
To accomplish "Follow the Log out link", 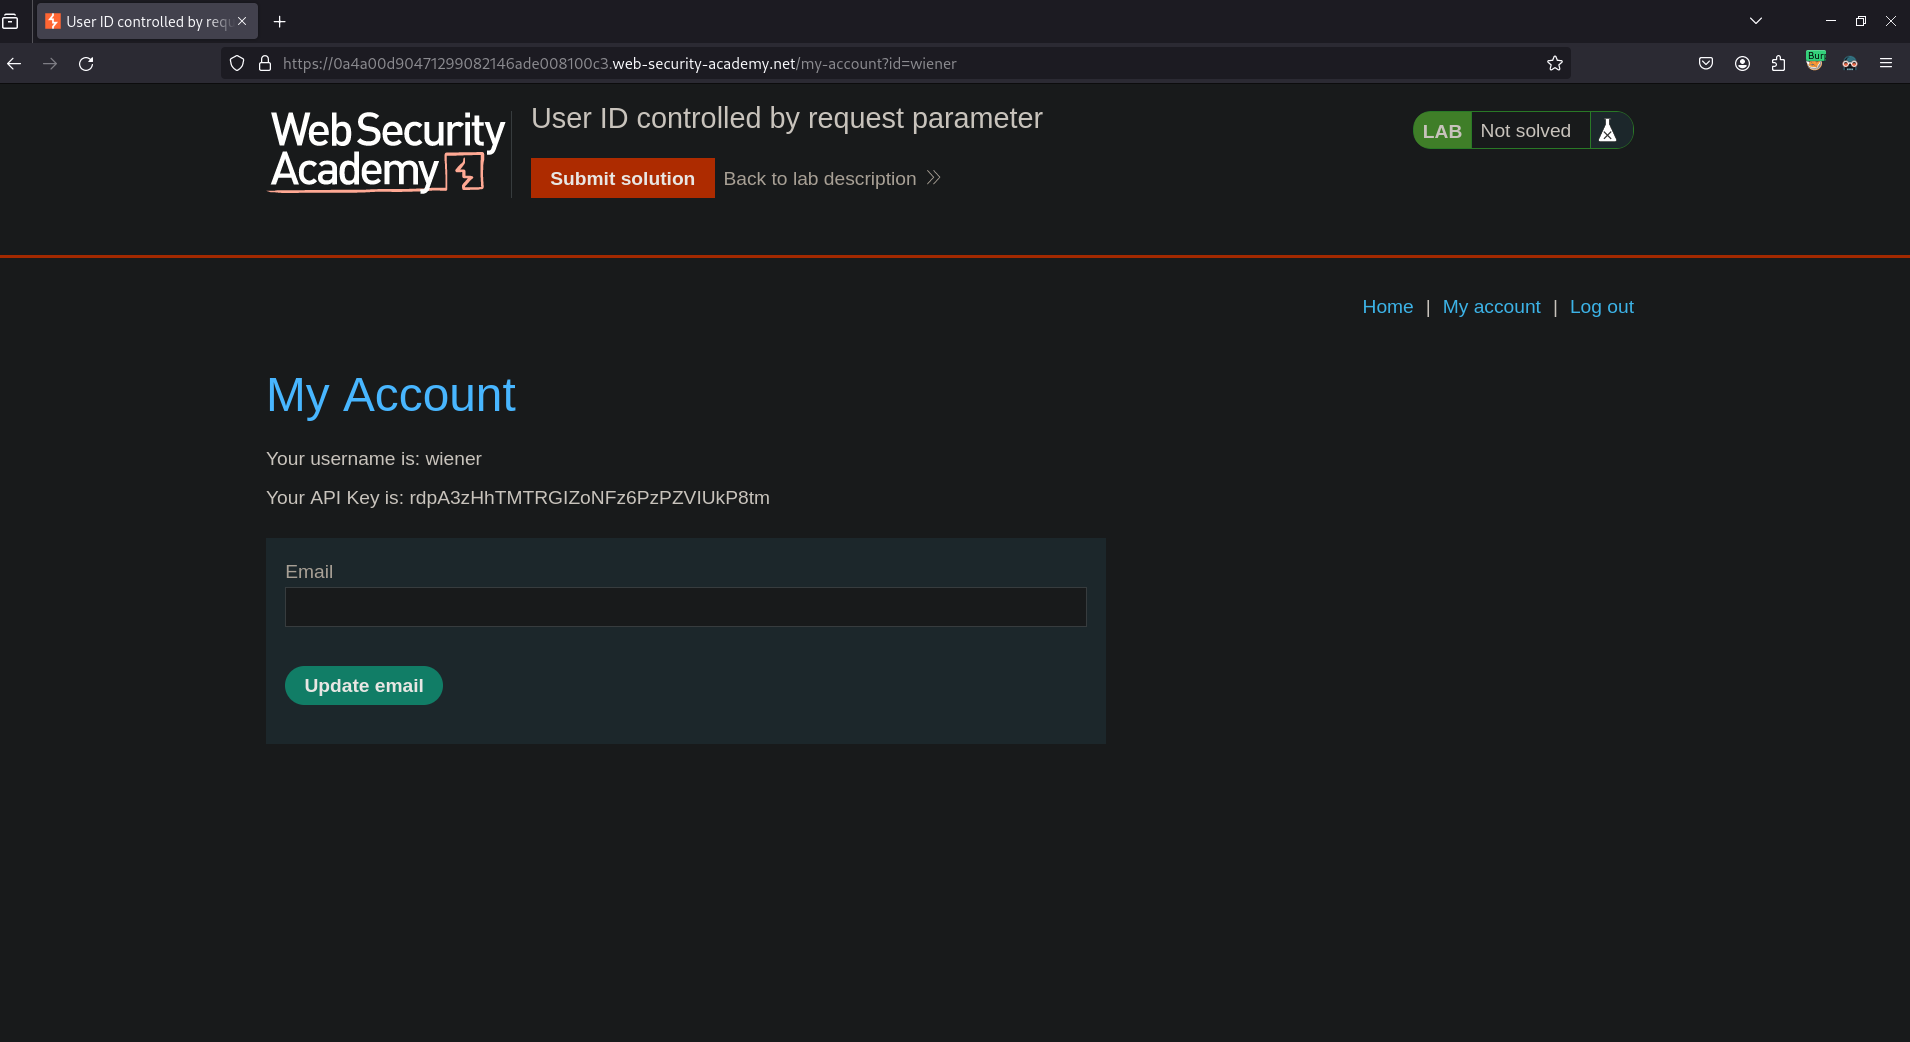I will [x=1601, y=307].
